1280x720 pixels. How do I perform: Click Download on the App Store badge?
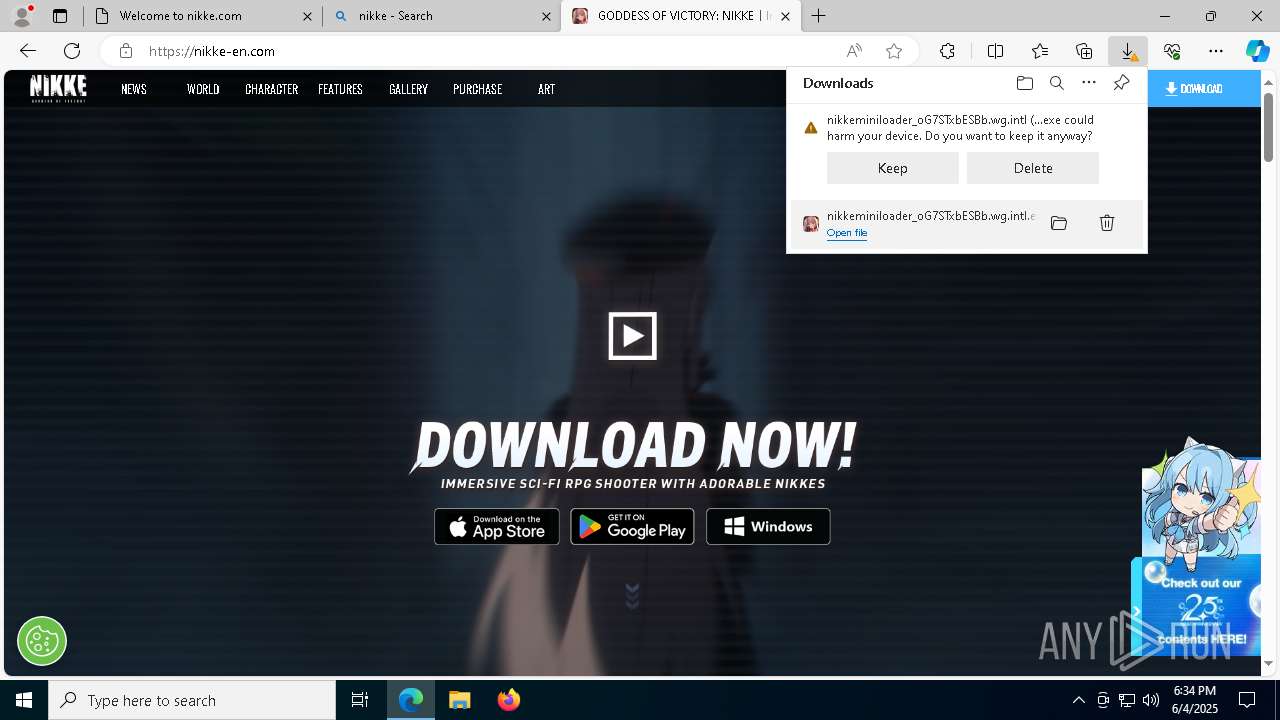tap(497, 526)
